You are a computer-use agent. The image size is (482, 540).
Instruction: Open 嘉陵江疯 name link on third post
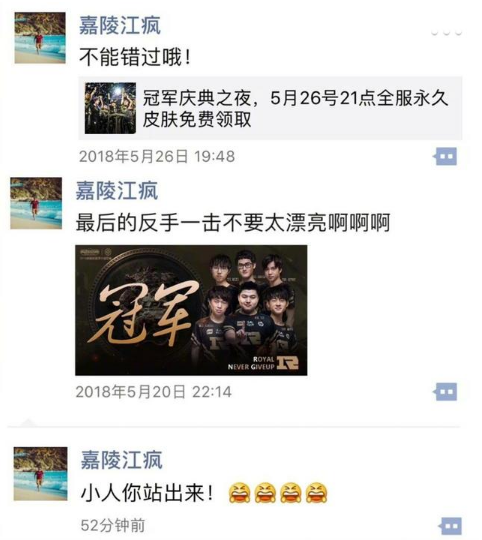(x=122, y=460)
